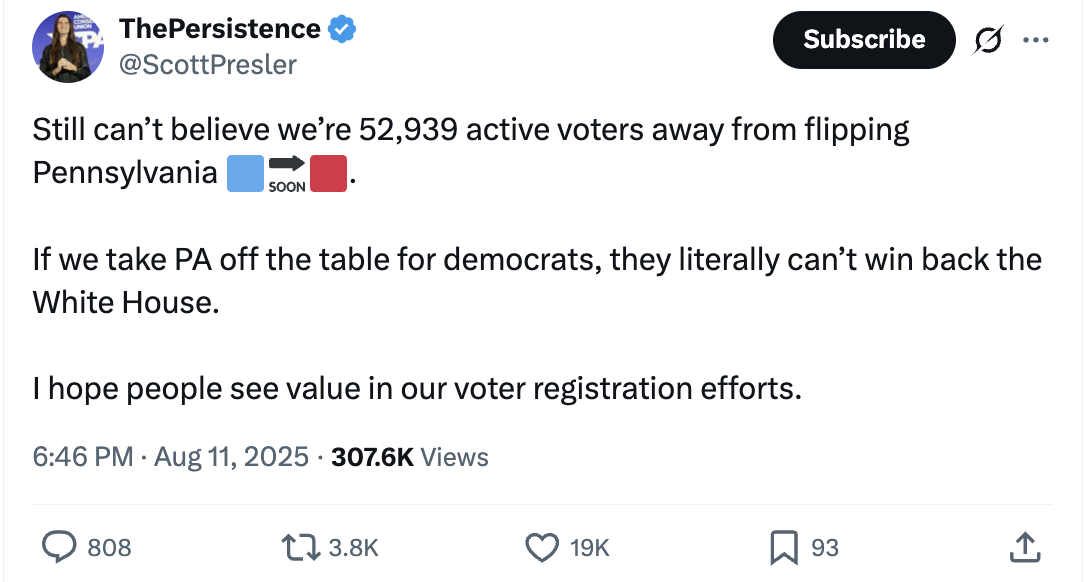Open the 6:46 PM Aug 11, 2025 timestamp
The image size is (1084, 582).
pyautogui.click(x=170, y=457)
